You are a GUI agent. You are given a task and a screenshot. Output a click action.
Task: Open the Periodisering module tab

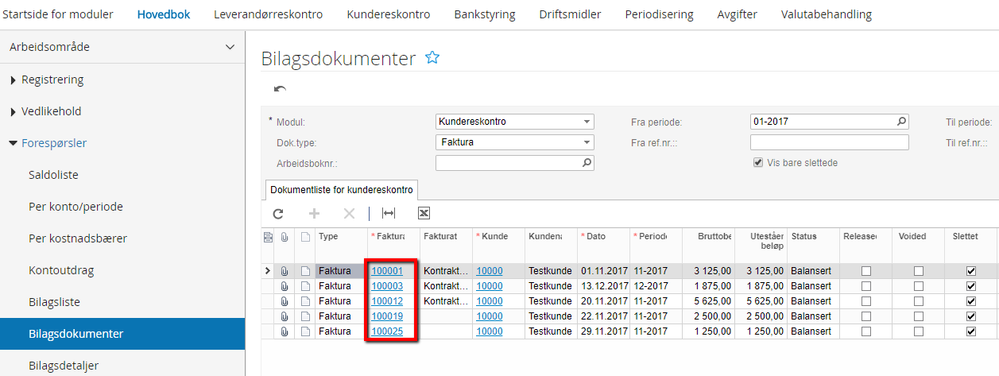pyautogui.click(x=659, y=14)
